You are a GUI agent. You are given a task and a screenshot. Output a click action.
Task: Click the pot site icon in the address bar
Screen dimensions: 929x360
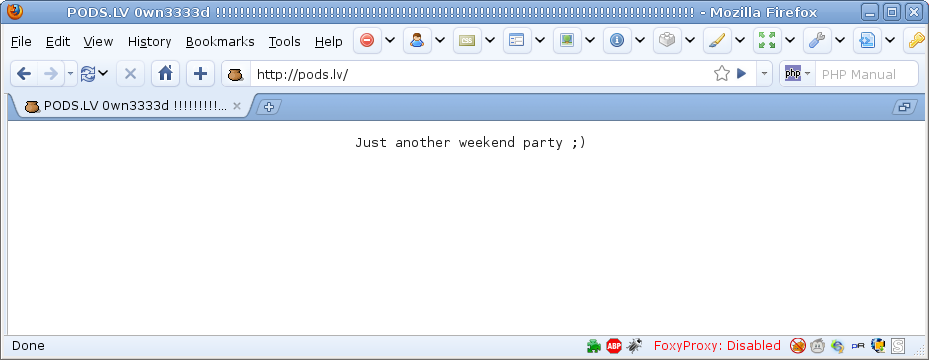pyautogui.click(x=235, y=74)
